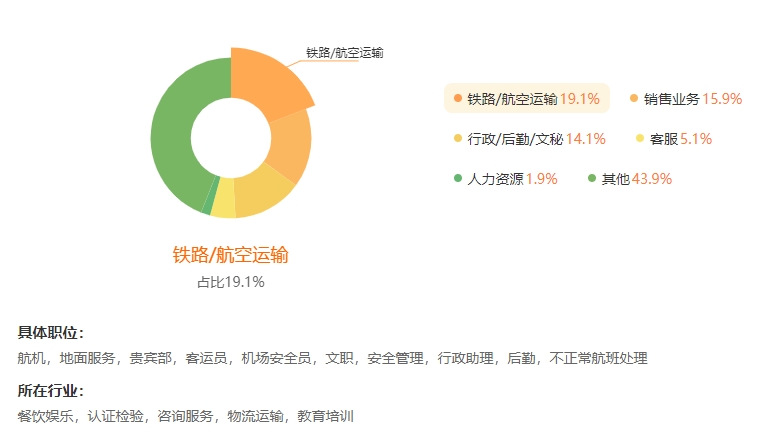This screenshot has width=777, height=432.
Task: Click the orange 铁路/航空运输 title below chart
Action: [x=230, y=255]
